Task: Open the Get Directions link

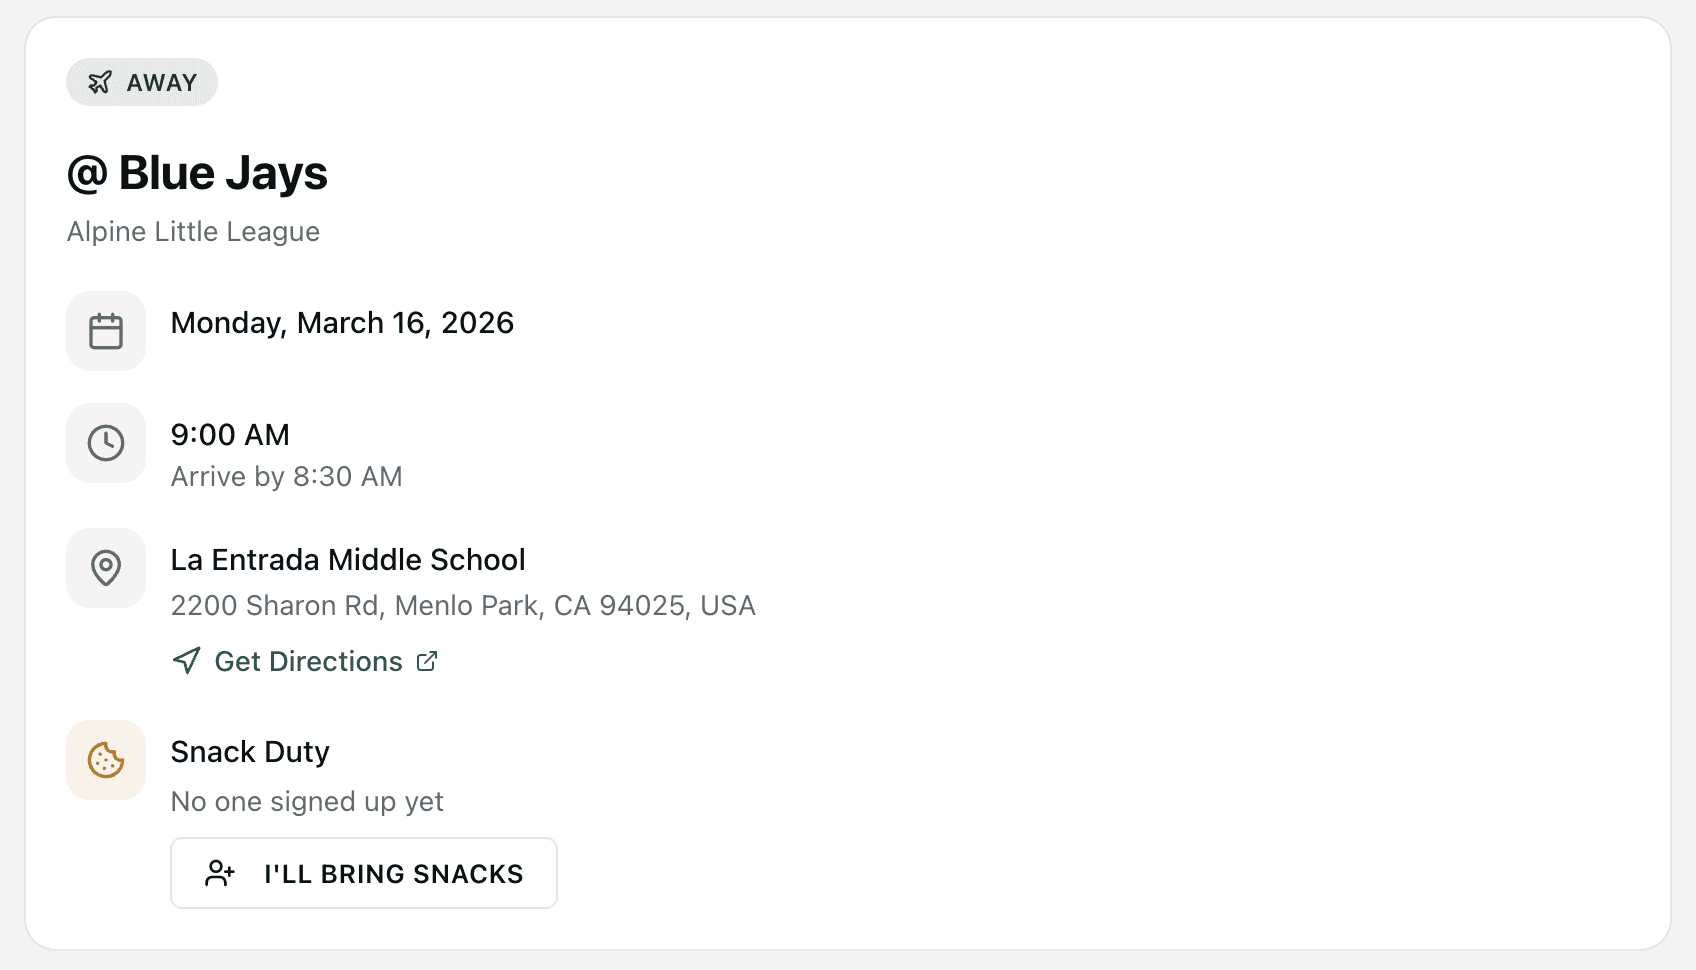Action: tap(308, 662)
